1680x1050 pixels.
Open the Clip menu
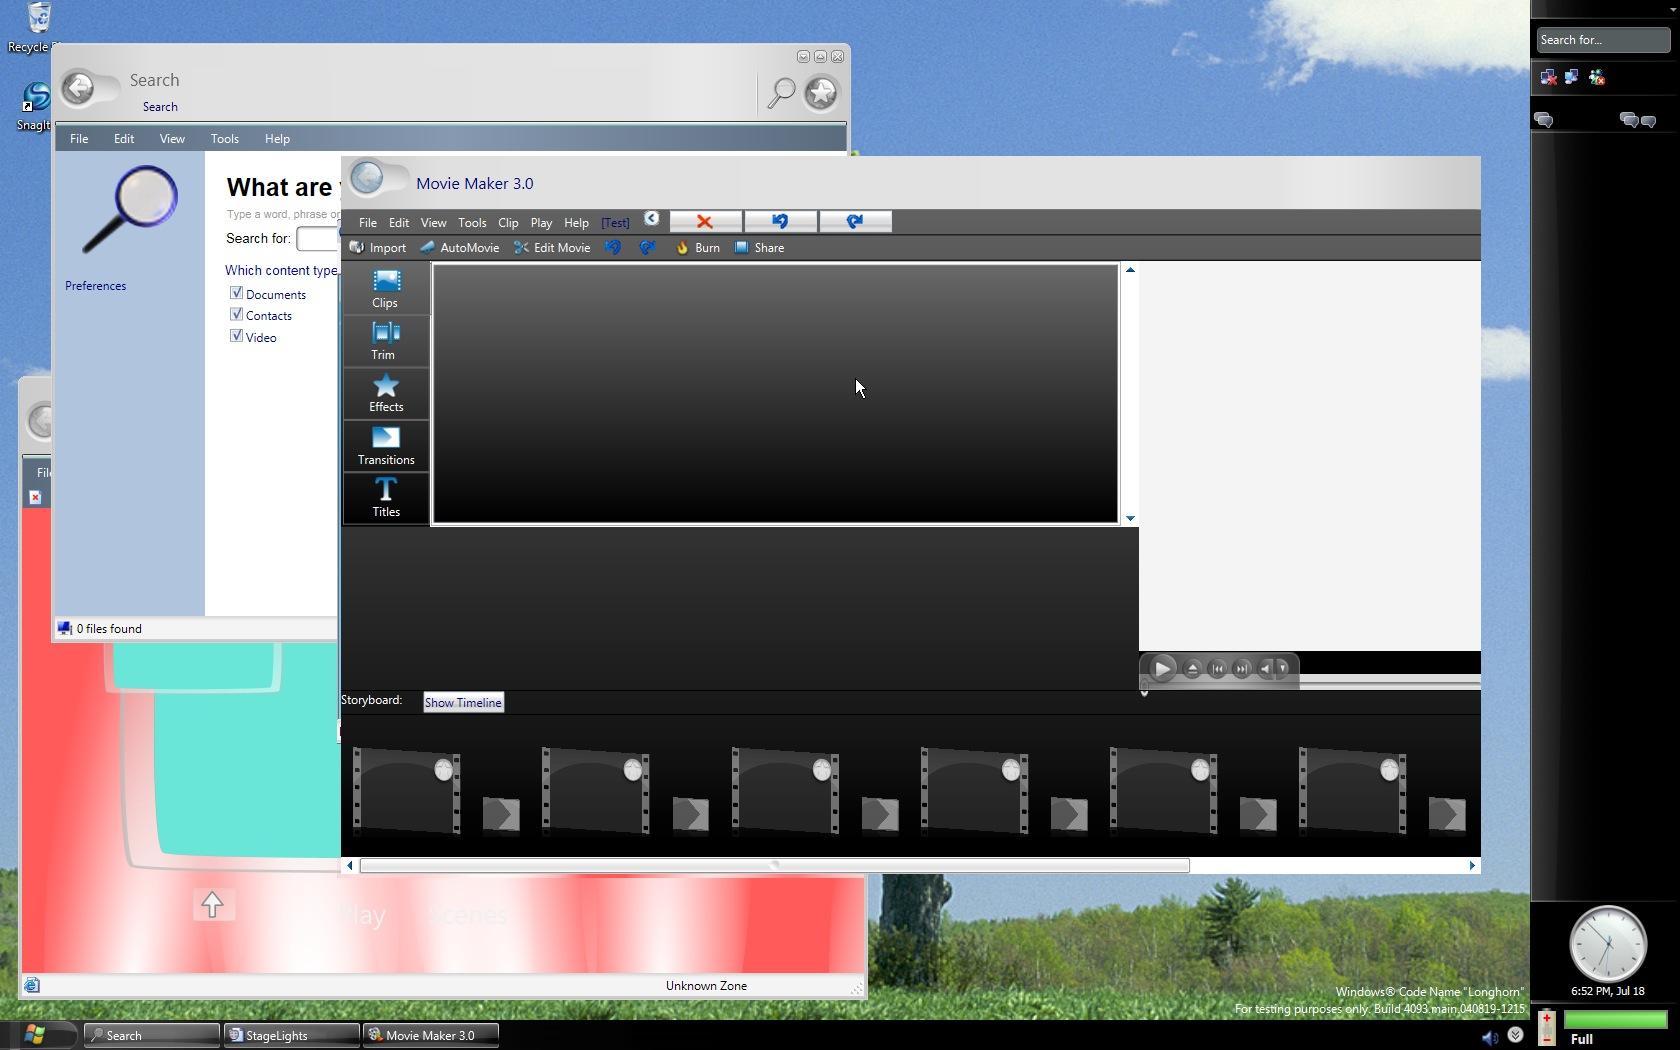tap(508, 223)
